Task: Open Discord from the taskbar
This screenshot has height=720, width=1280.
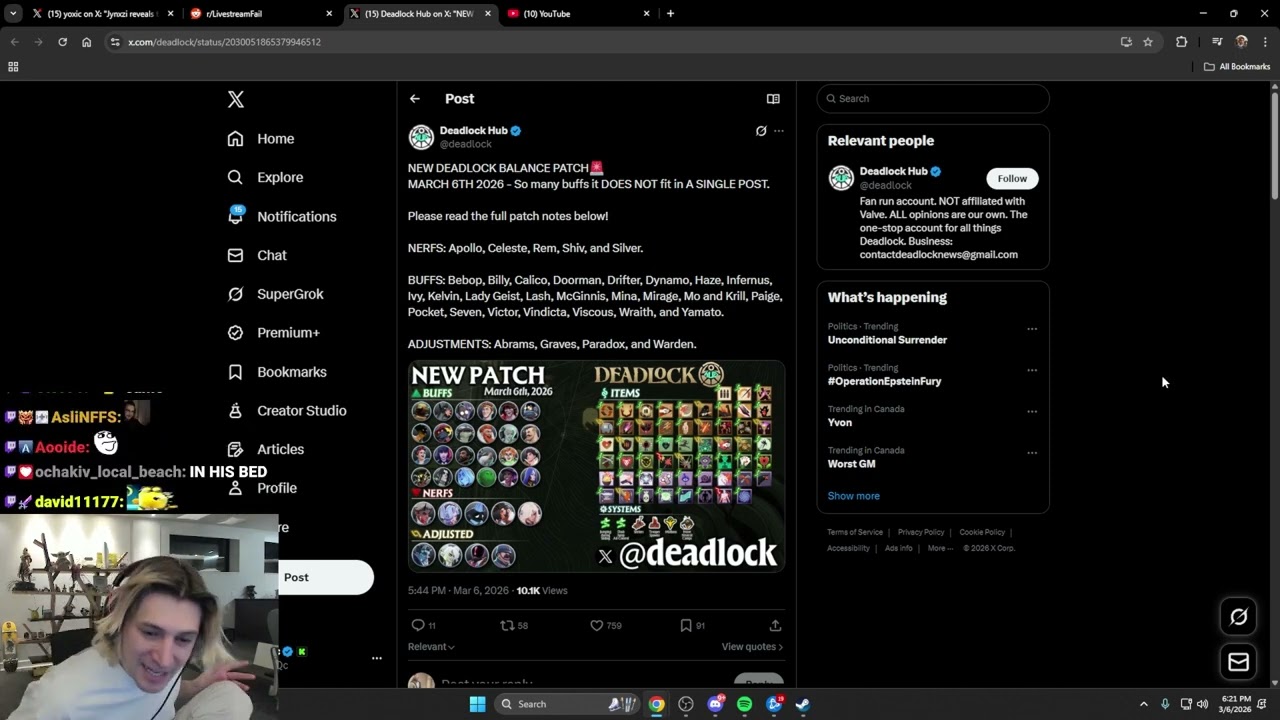Action: pyautogui.click(x=715, y=704)
